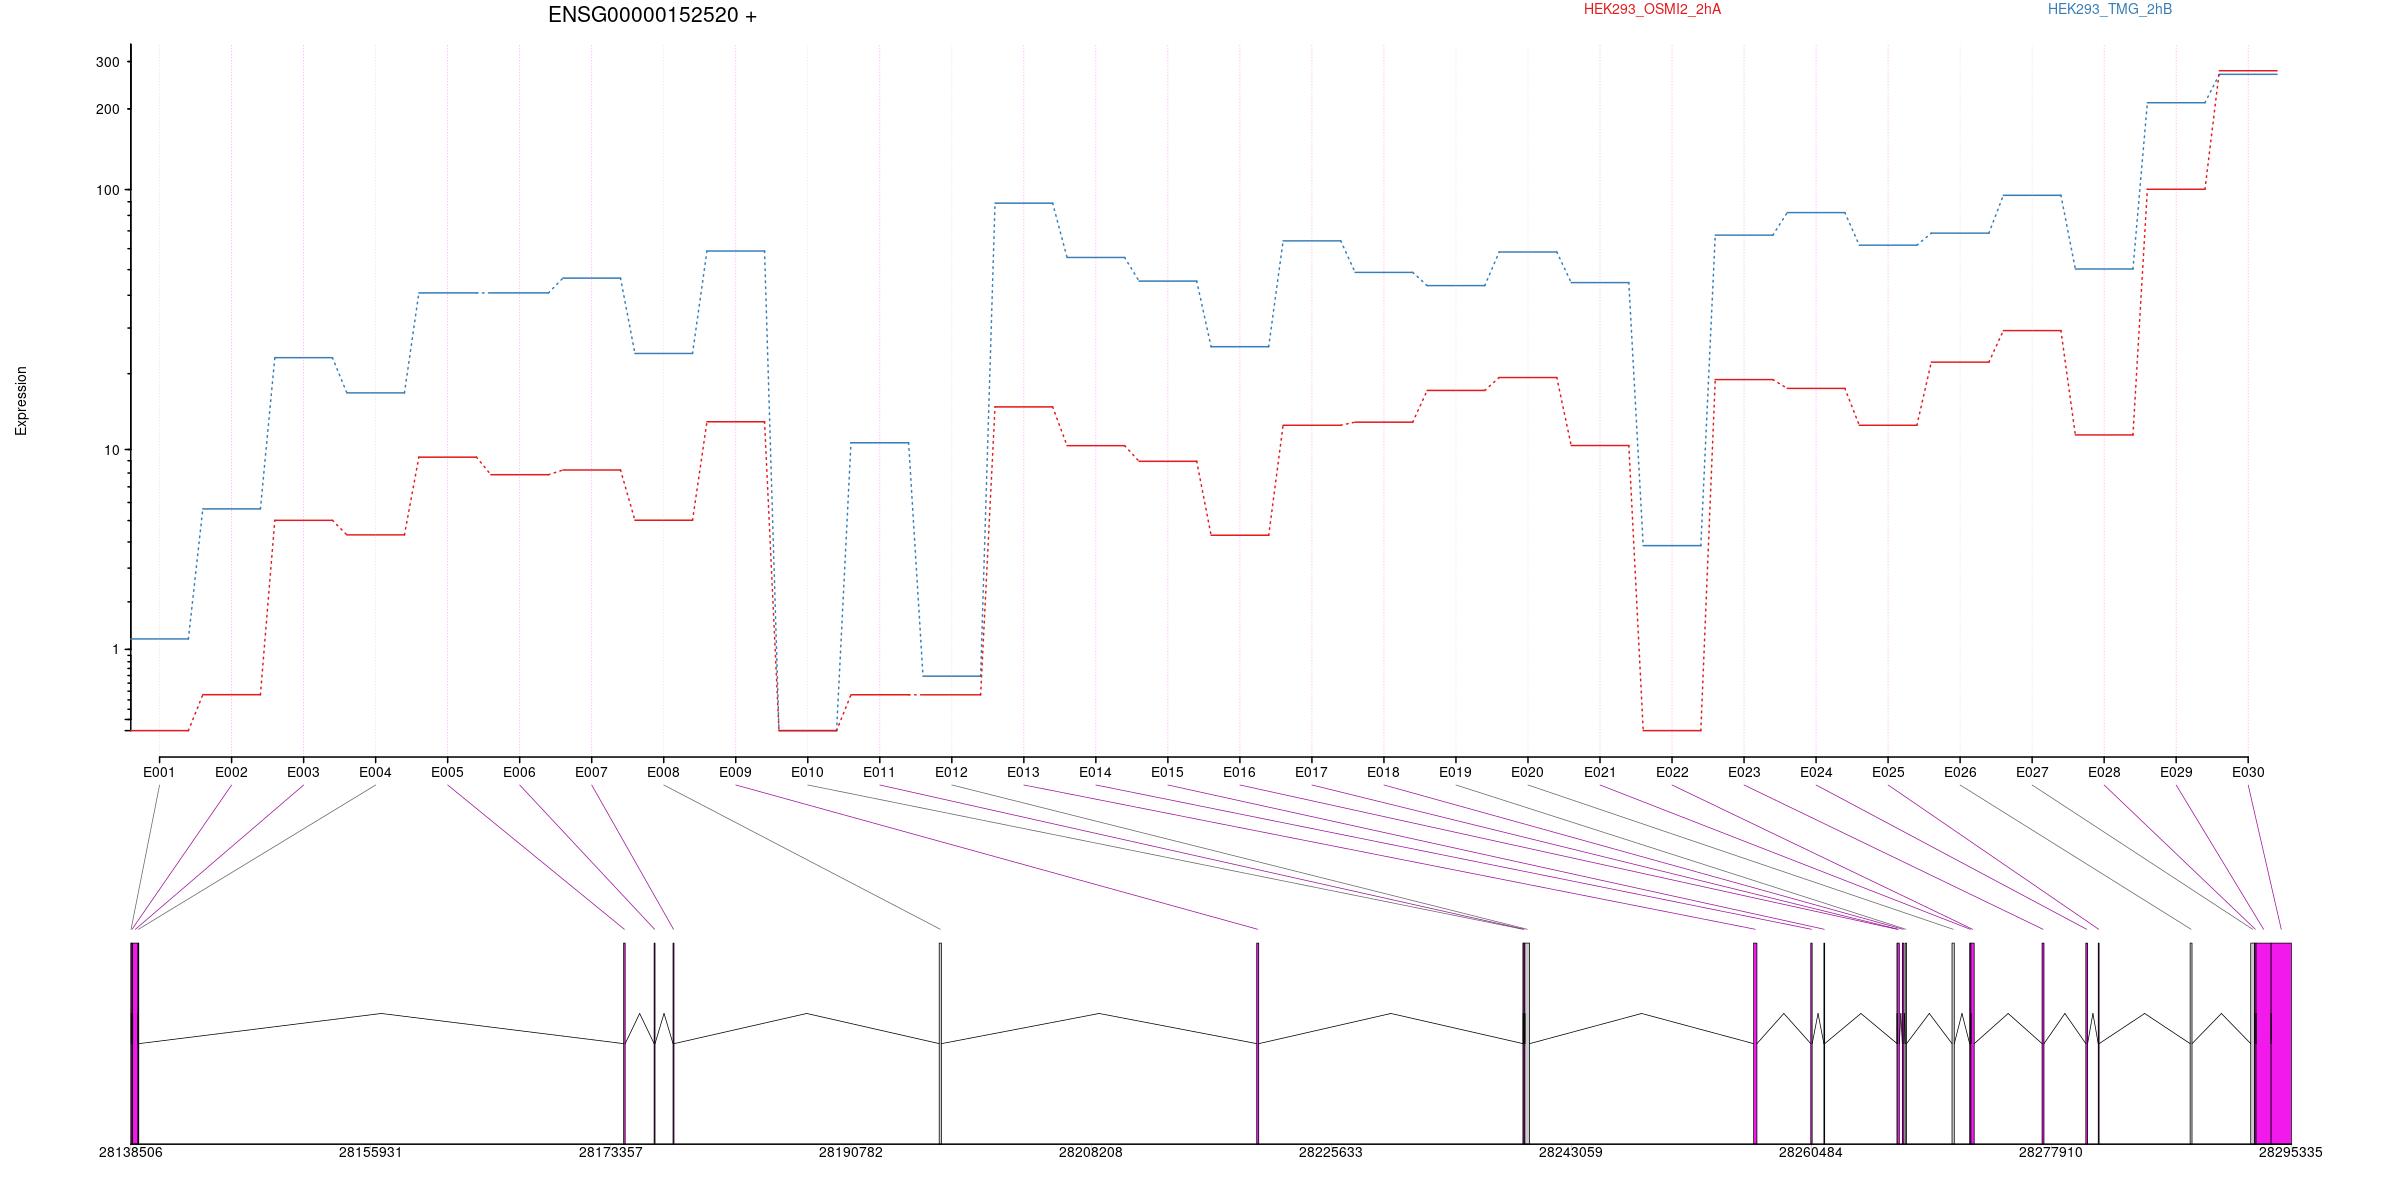The image size is (2400, 1200).
Task: Select exon label E021
Action: pos(1600,772)
